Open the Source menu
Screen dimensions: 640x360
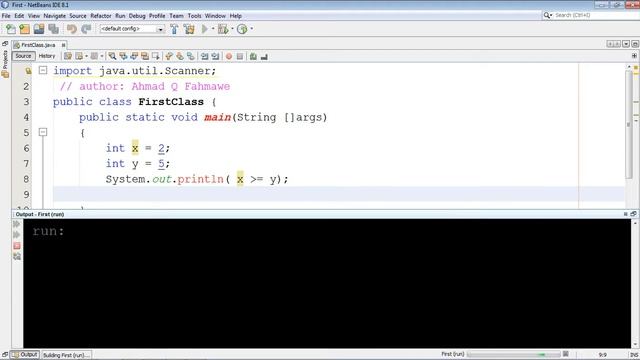click(x=78, y=16)
